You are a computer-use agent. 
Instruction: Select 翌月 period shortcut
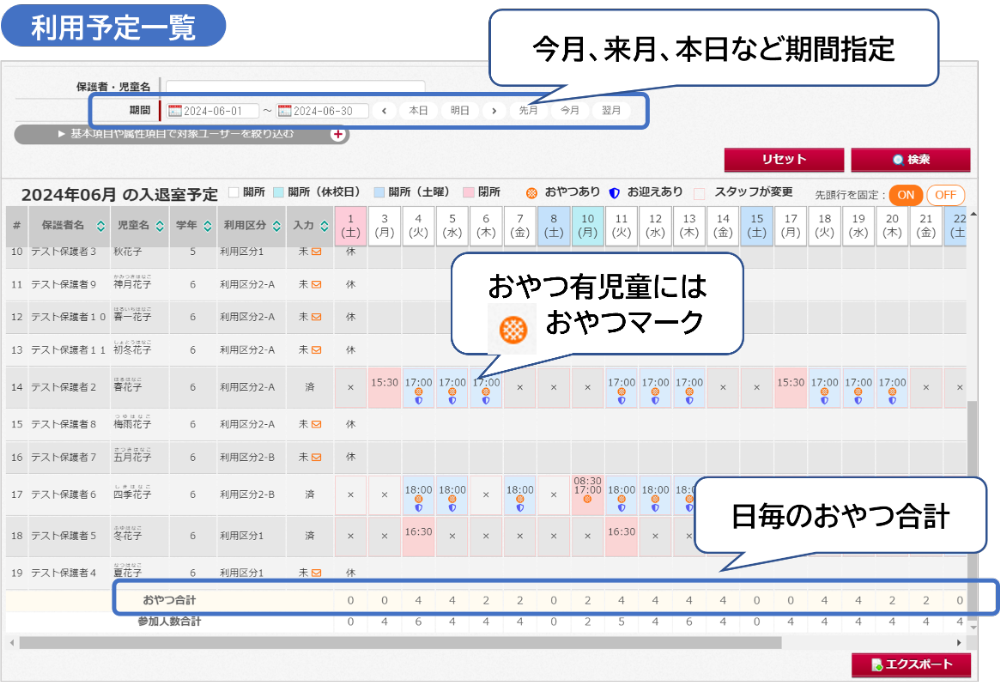[611, 110]
